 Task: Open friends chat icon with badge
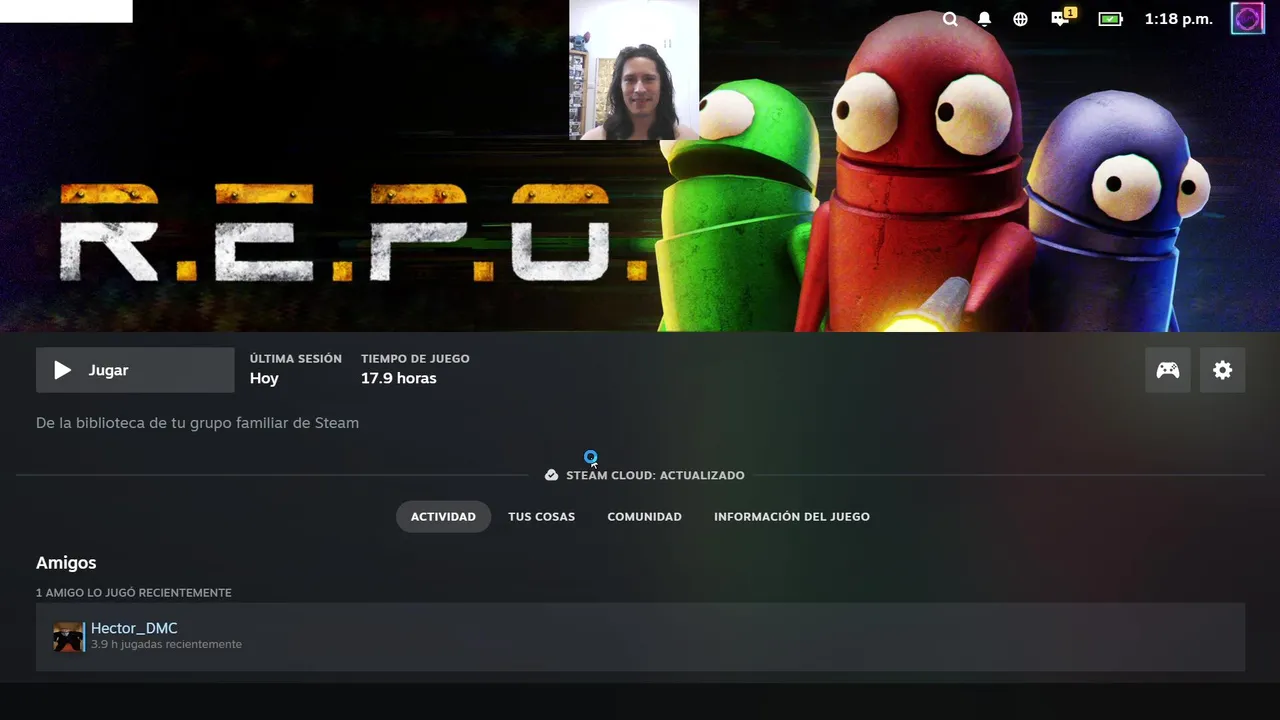1062,17
